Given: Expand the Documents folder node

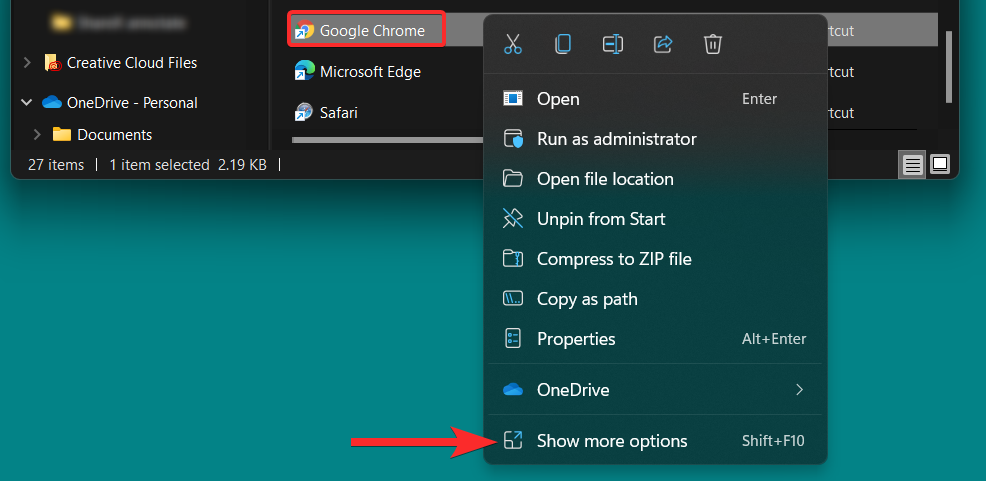Looking at the screenshot, I should click(x=38, y=135).
